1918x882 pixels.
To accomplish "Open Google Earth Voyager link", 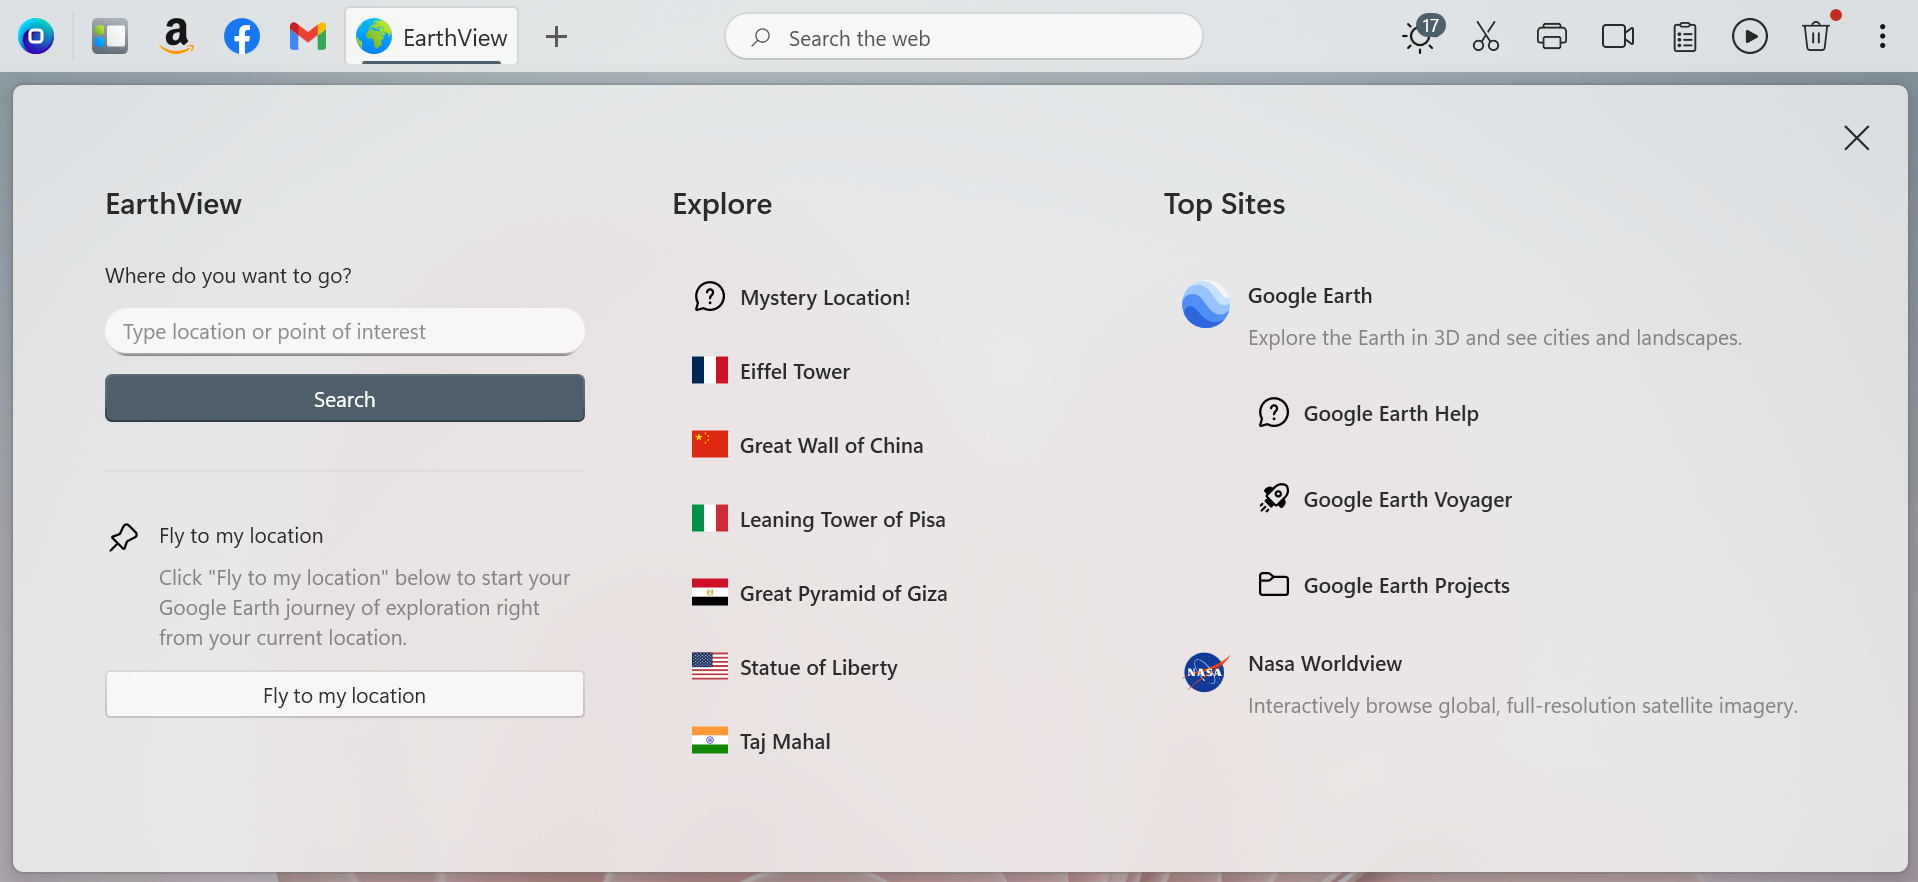I will [x=1408, y=500].
